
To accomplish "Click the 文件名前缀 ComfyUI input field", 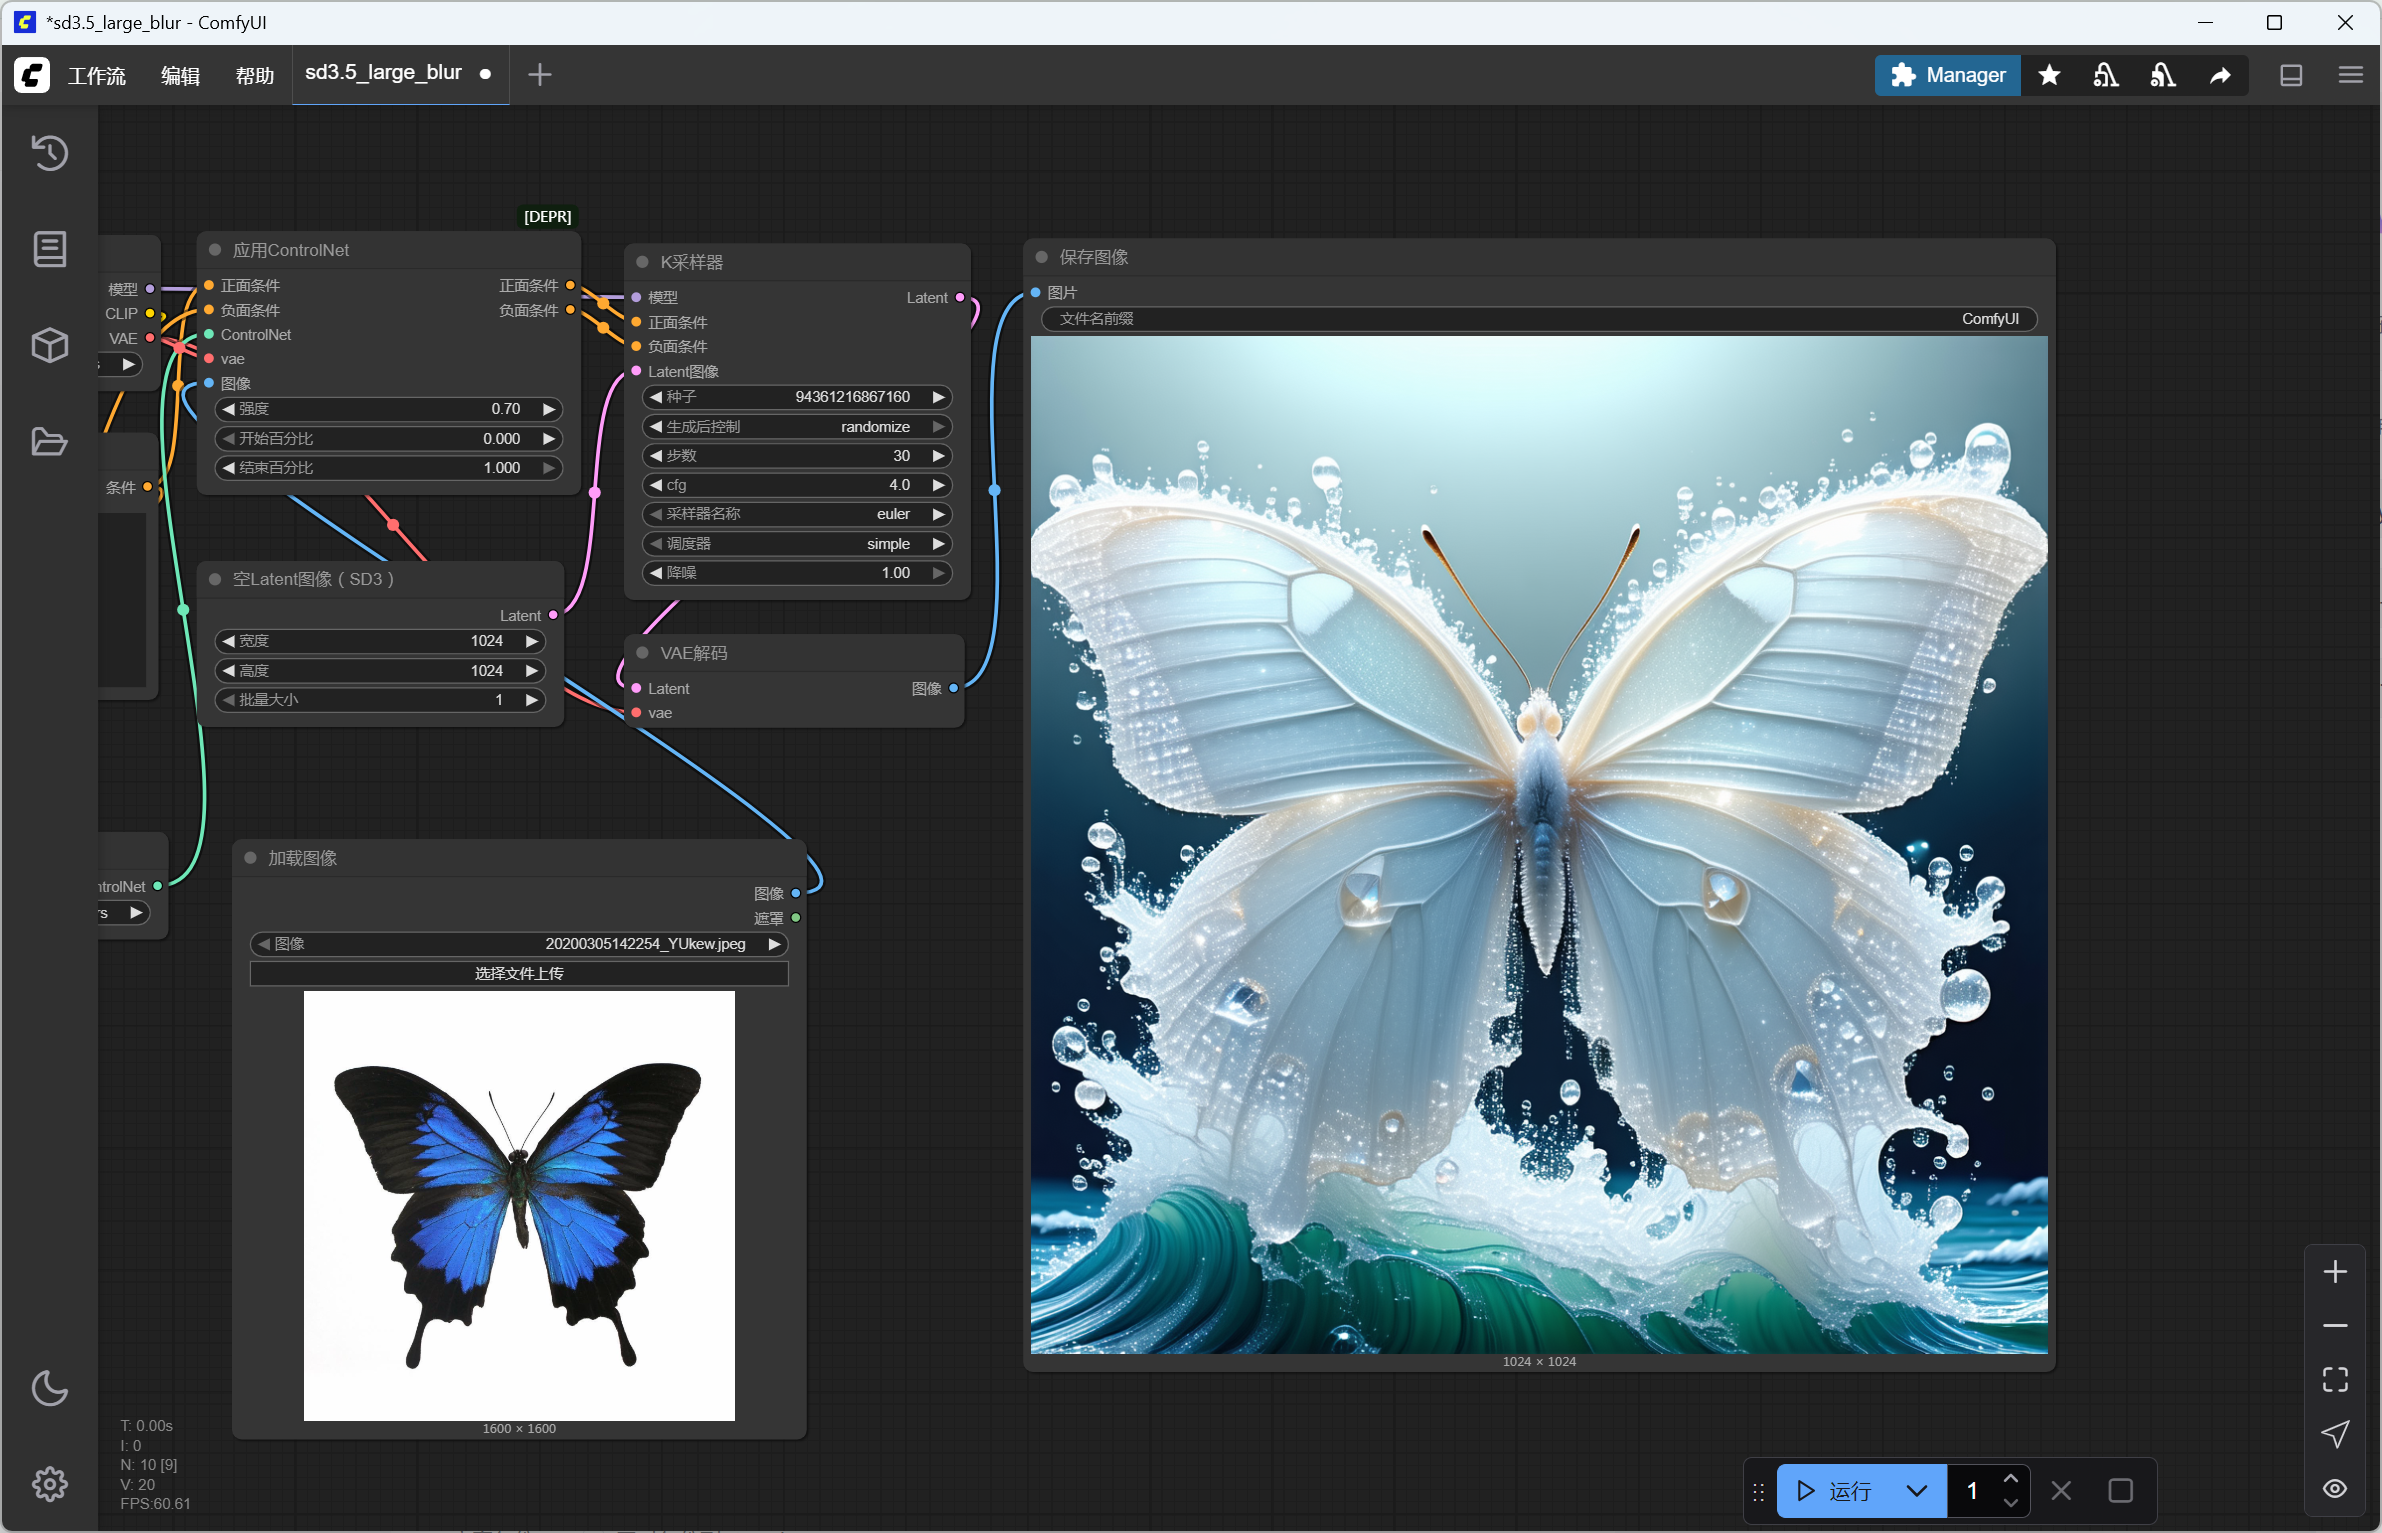I will pos(1539,318).
